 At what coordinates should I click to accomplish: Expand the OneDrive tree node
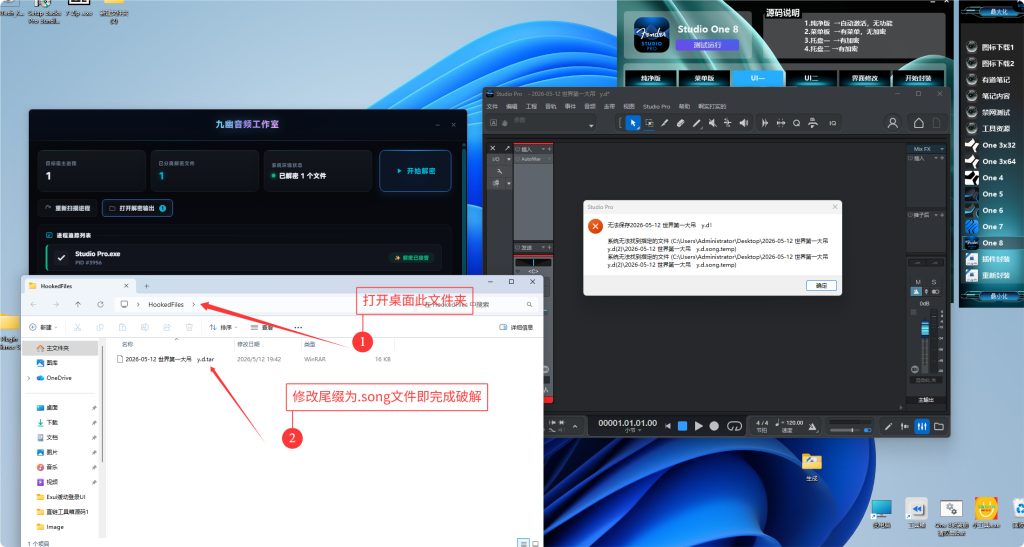point(29,378)
